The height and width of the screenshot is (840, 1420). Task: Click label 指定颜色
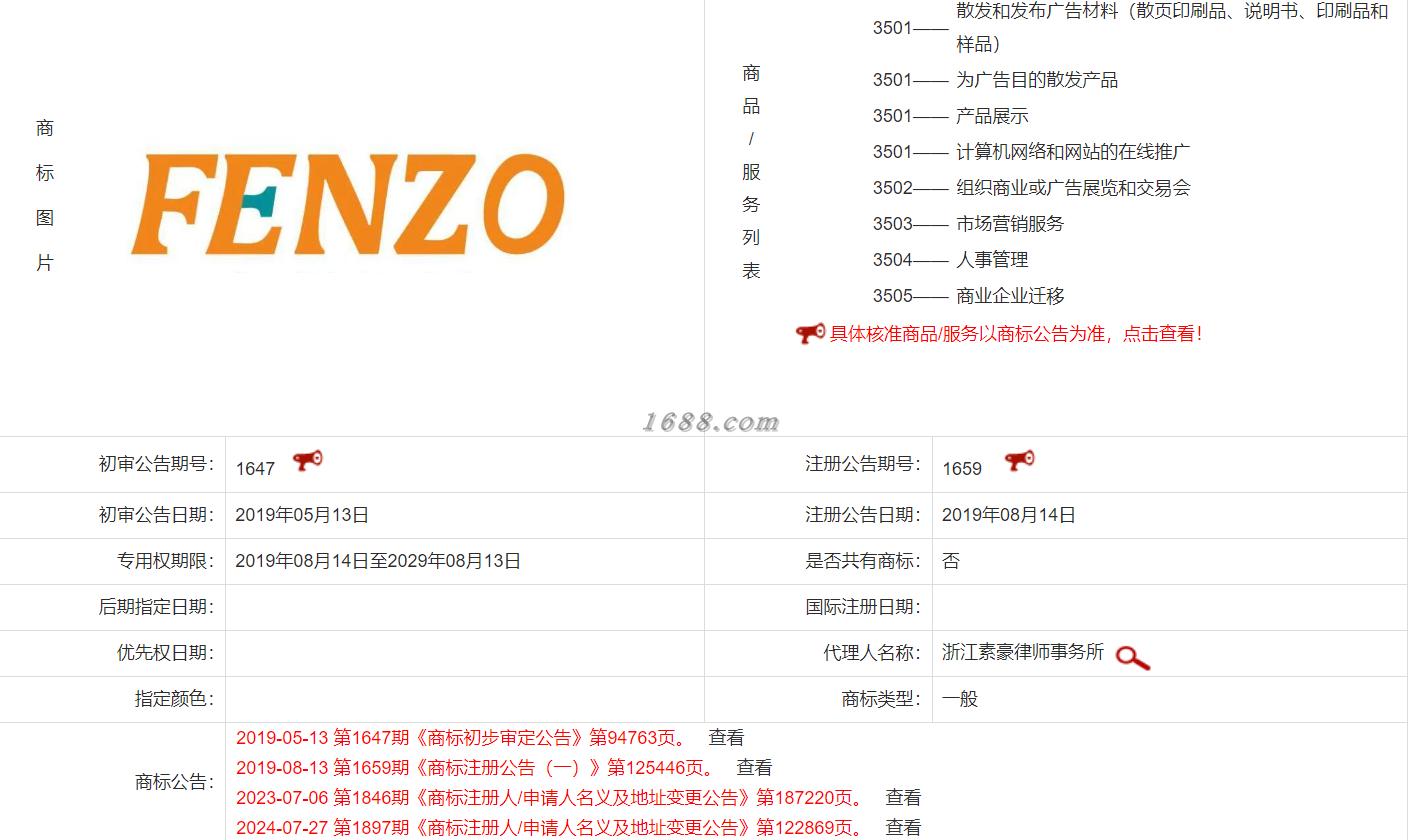click(174, 699)
